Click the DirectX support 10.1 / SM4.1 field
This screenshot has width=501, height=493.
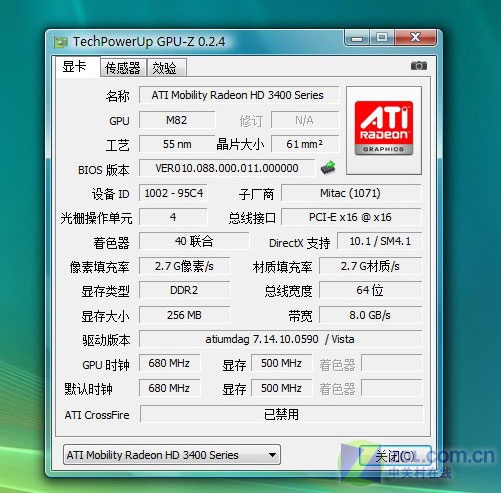tap(380, 241)
